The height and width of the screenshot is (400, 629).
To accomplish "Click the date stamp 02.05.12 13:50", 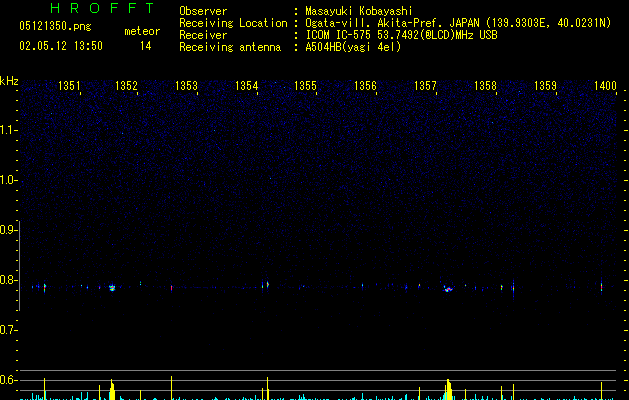I will point(61,46).
